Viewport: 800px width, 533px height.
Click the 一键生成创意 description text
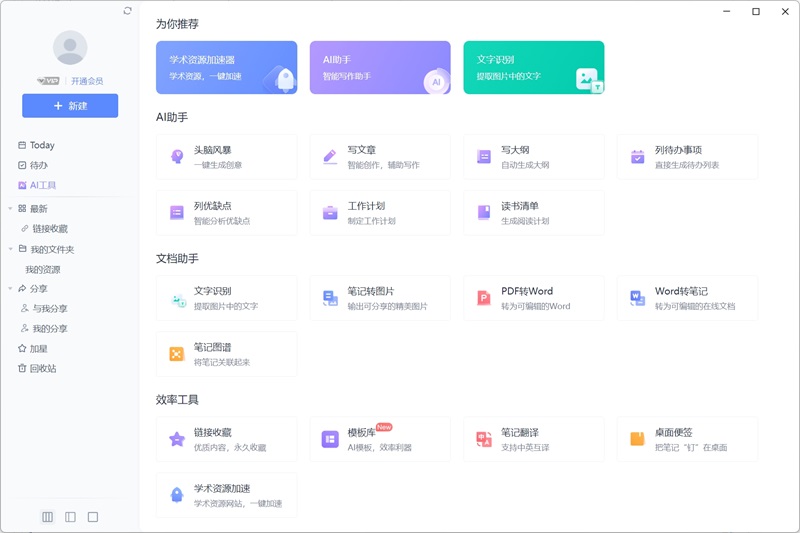pos(218,165)
